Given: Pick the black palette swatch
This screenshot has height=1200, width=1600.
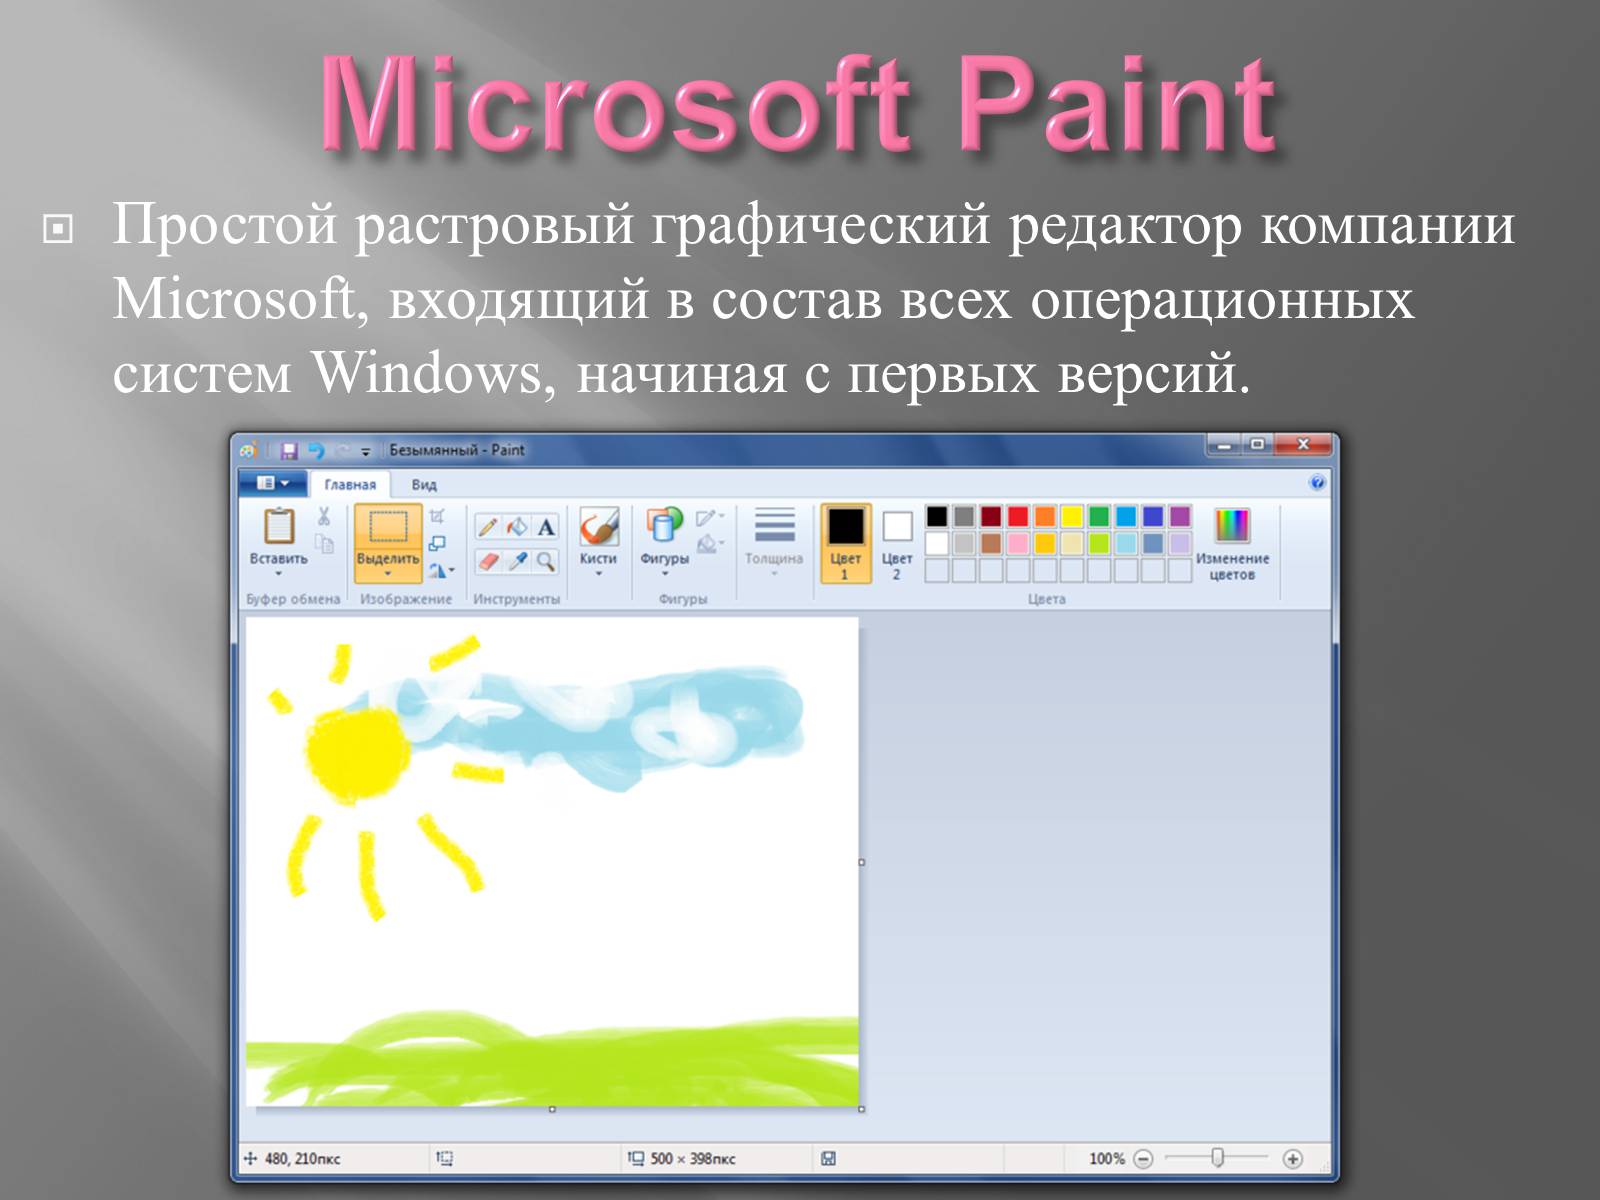Looking at the screenshot, I should pos(936,516).
